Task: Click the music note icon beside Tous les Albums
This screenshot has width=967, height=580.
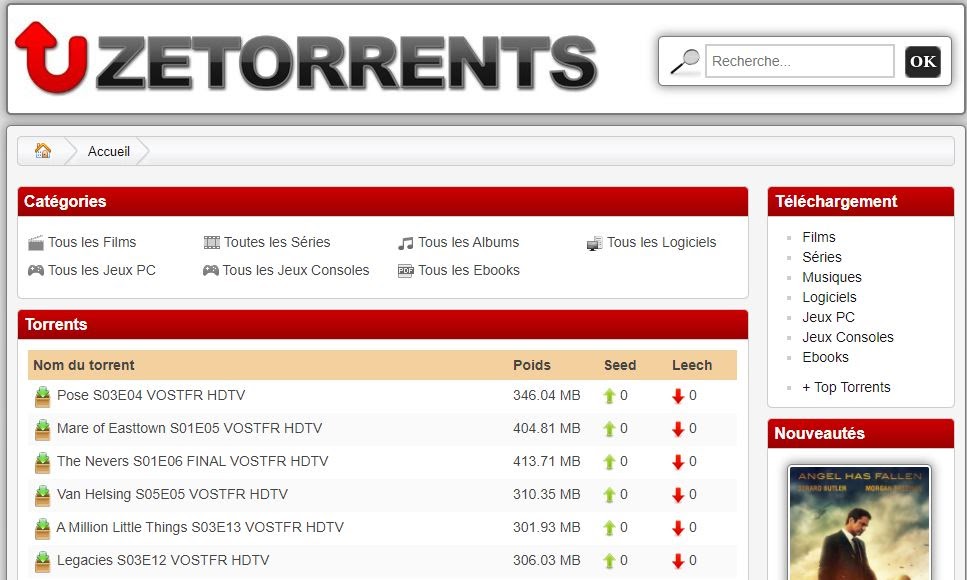Action: pyautogui.click(x=405, y=243)
